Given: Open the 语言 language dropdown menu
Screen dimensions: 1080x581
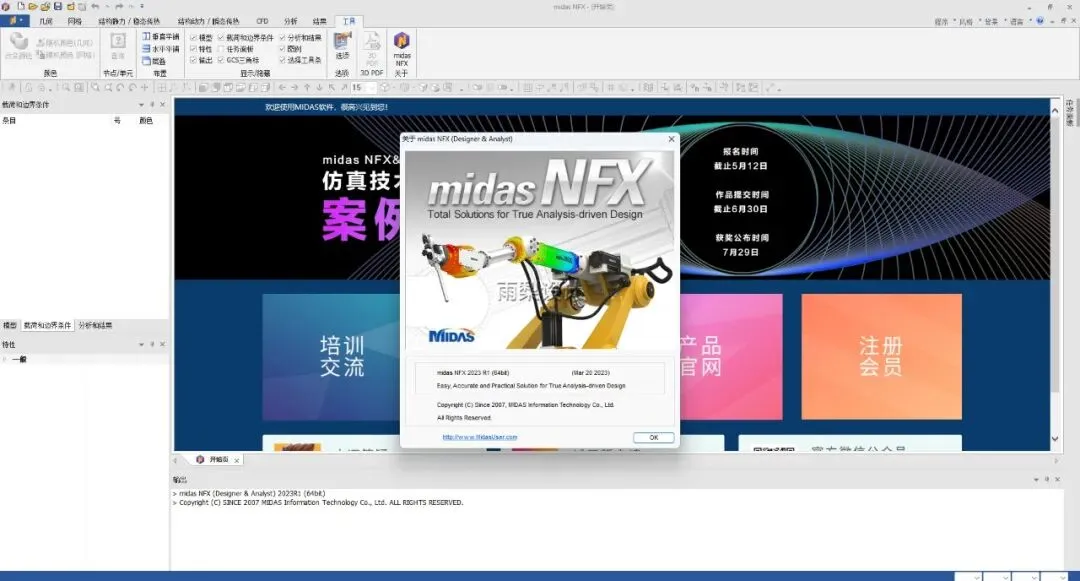Looking at the screenshot, I should coord(1019,21).
